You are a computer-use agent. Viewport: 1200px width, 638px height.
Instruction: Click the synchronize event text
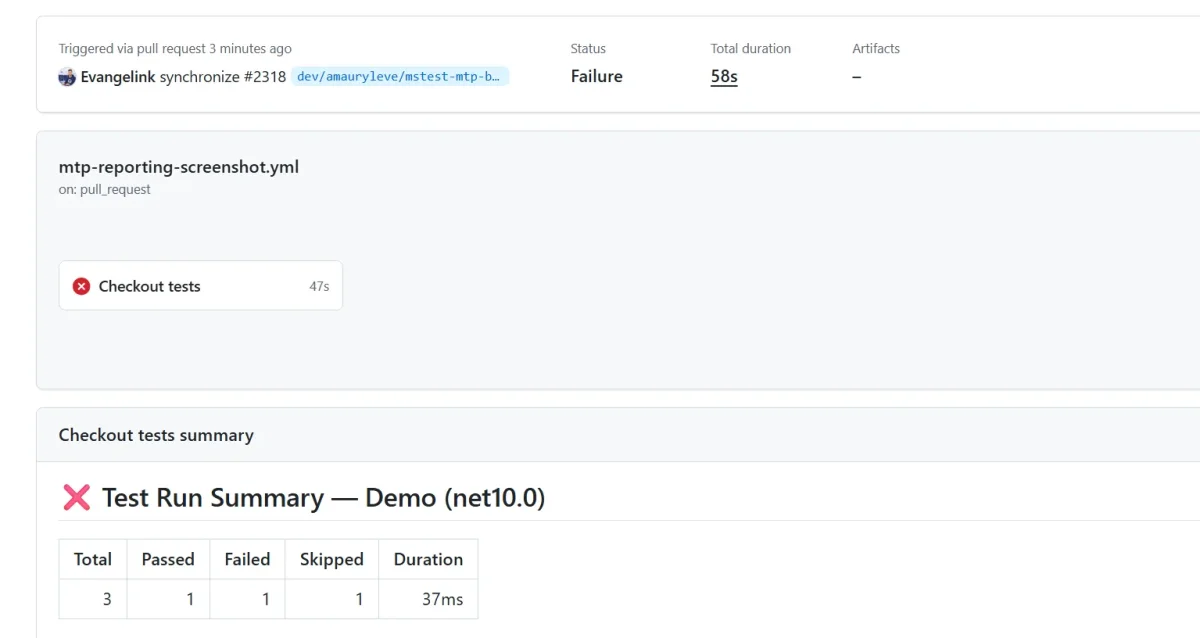(200, 77)
